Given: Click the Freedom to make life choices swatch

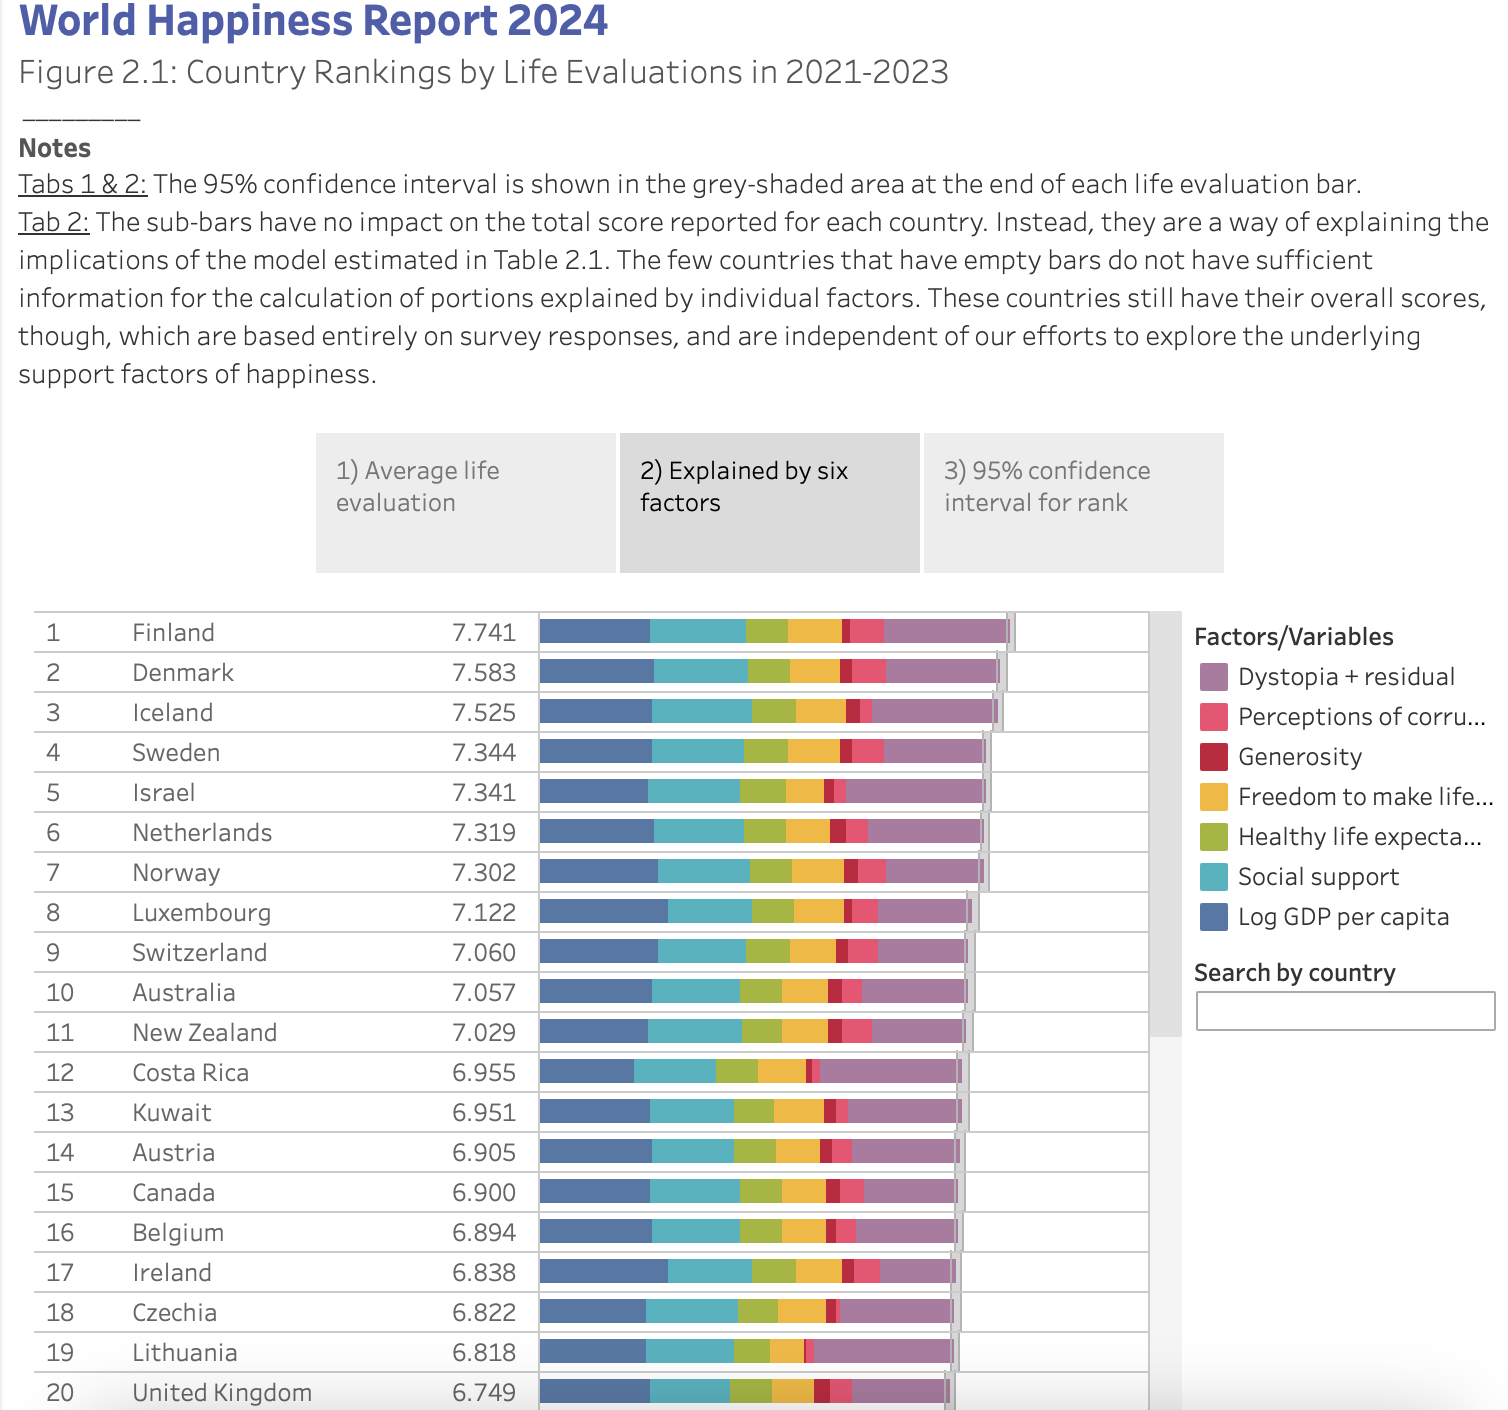Looking at the screenshot, I should coord(1213,797).
